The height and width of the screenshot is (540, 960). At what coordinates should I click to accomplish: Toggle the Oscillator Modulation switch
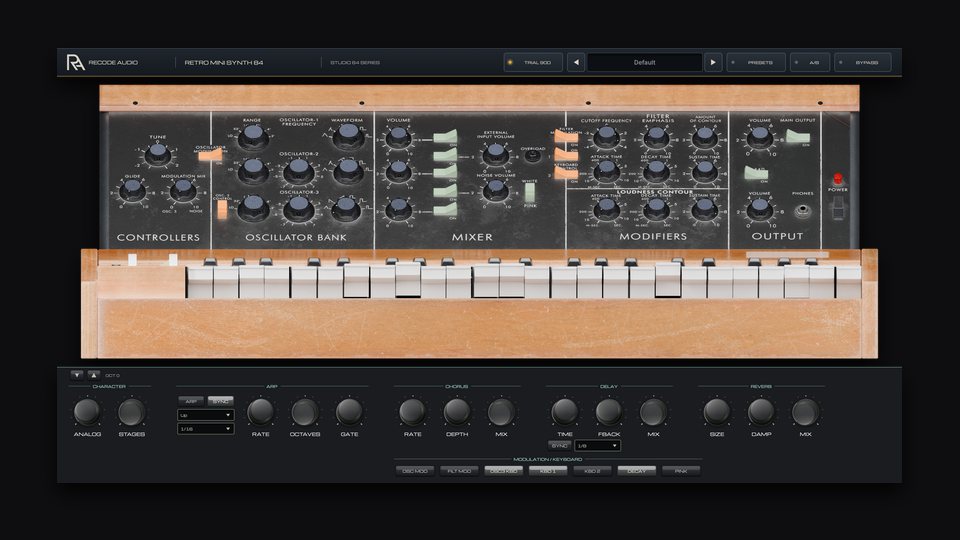click(x=210, y=156)
